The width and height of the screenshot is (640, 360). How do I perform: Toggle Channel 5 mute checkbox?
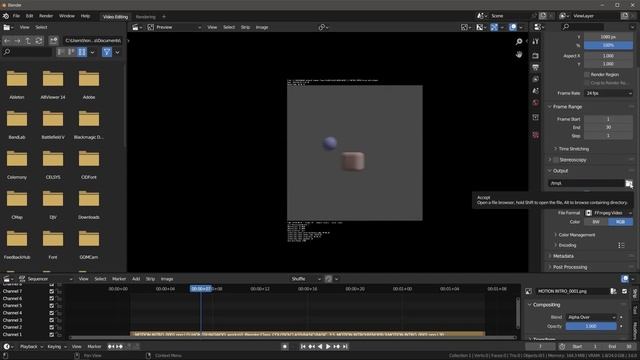[51, 306]
